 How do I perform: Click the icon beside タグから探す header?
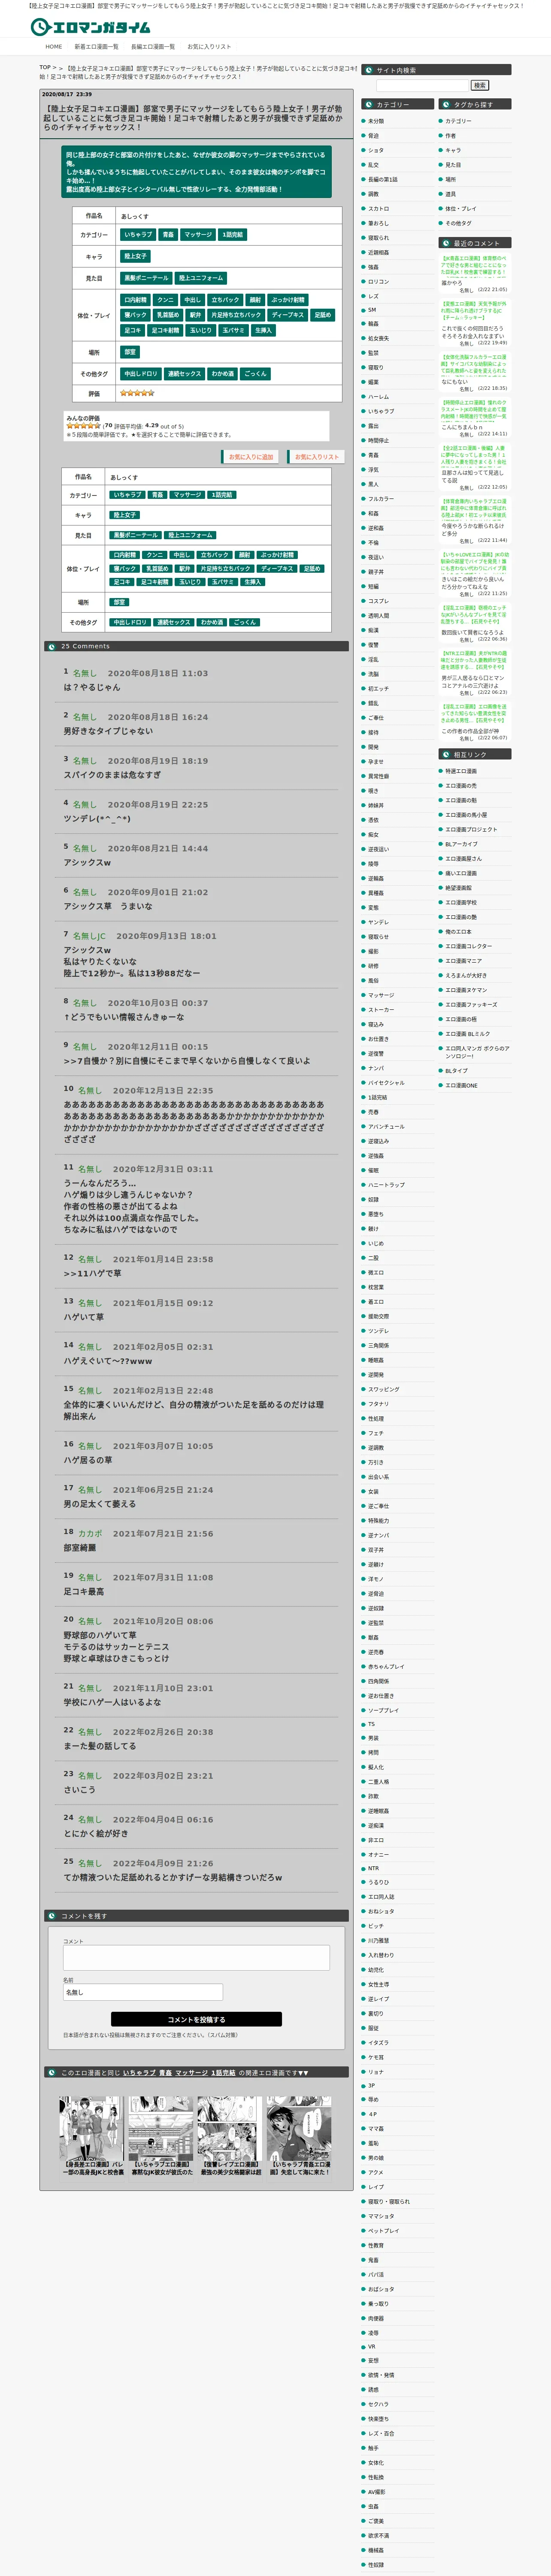coord(446,104)
